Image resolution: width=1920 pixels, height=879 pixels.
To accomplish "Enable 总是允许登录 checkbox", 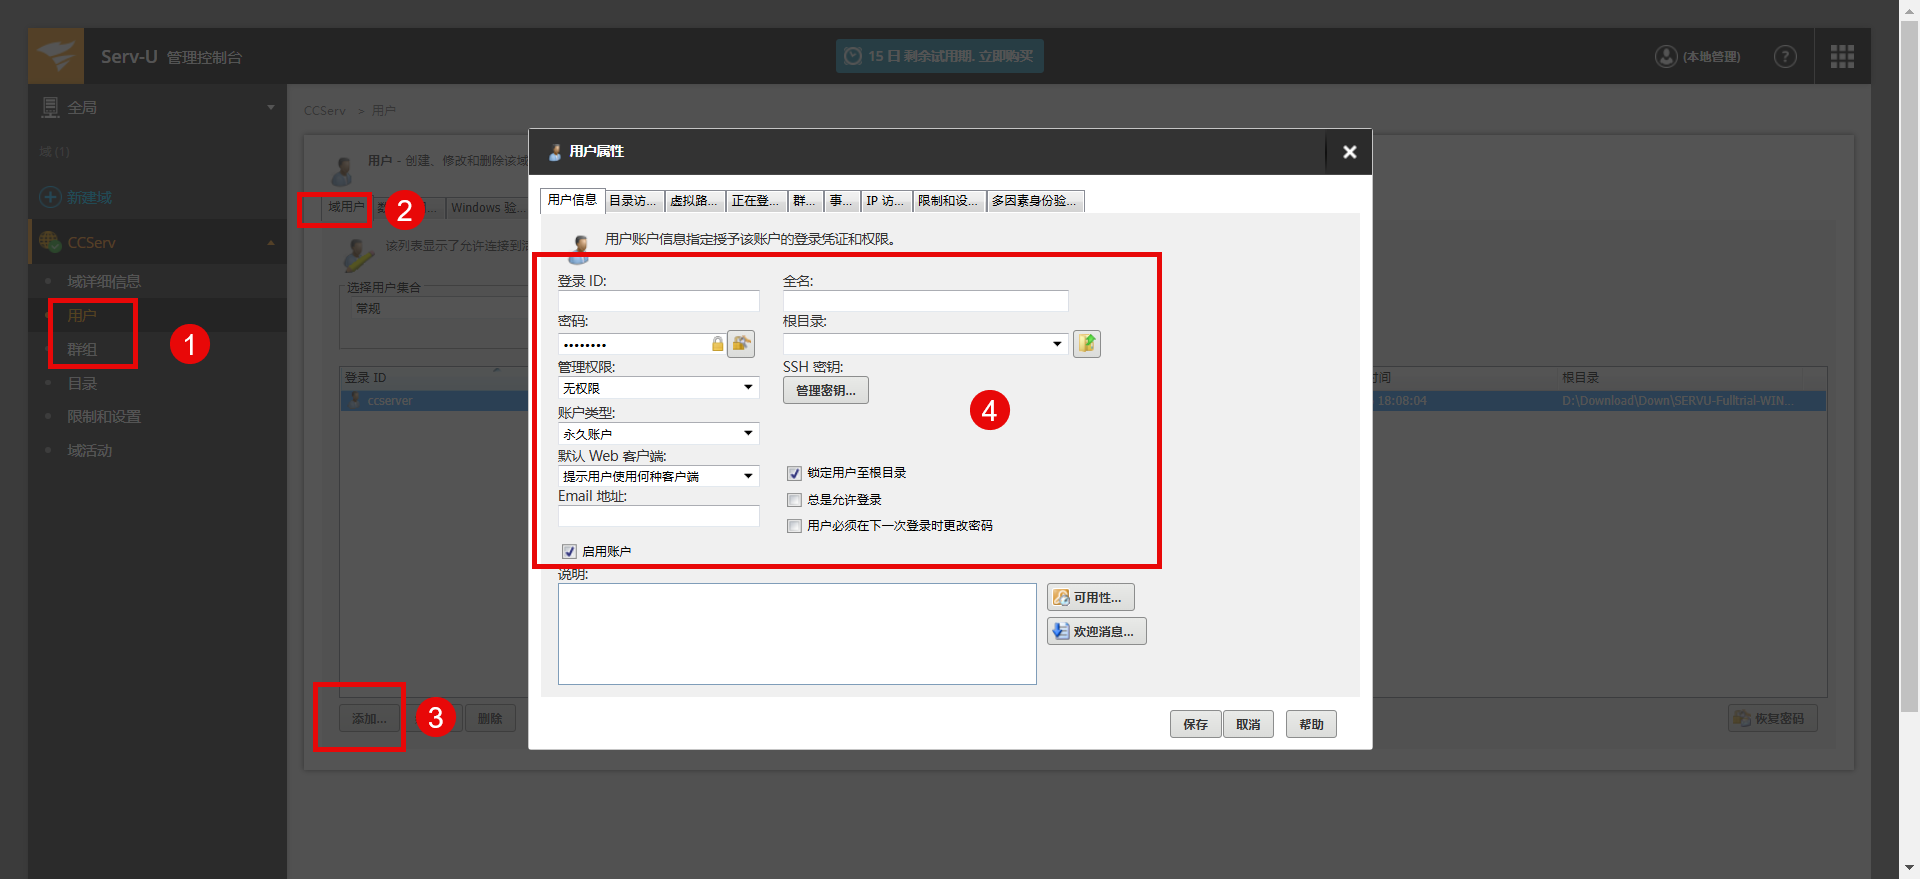I will (x=794, y=500).
